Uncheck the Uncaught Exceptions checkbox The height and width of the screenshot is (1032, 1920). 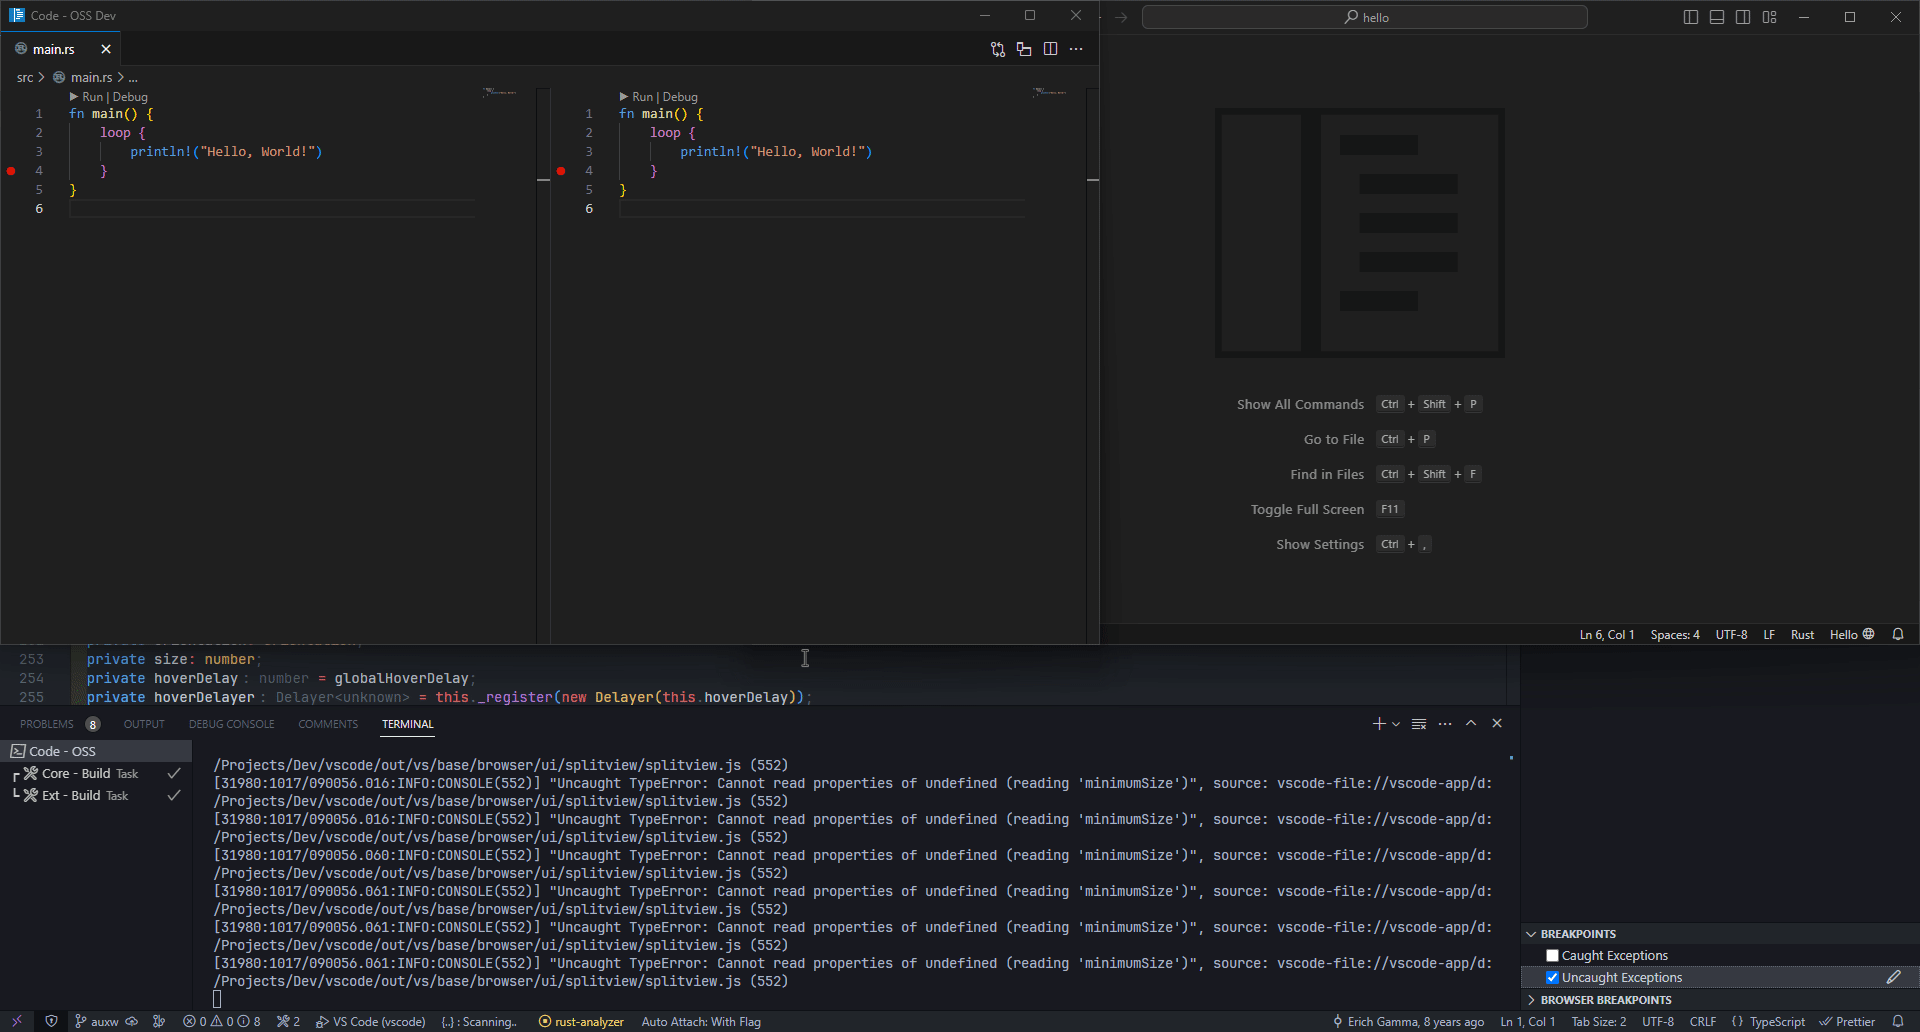tap(1553, 977)
